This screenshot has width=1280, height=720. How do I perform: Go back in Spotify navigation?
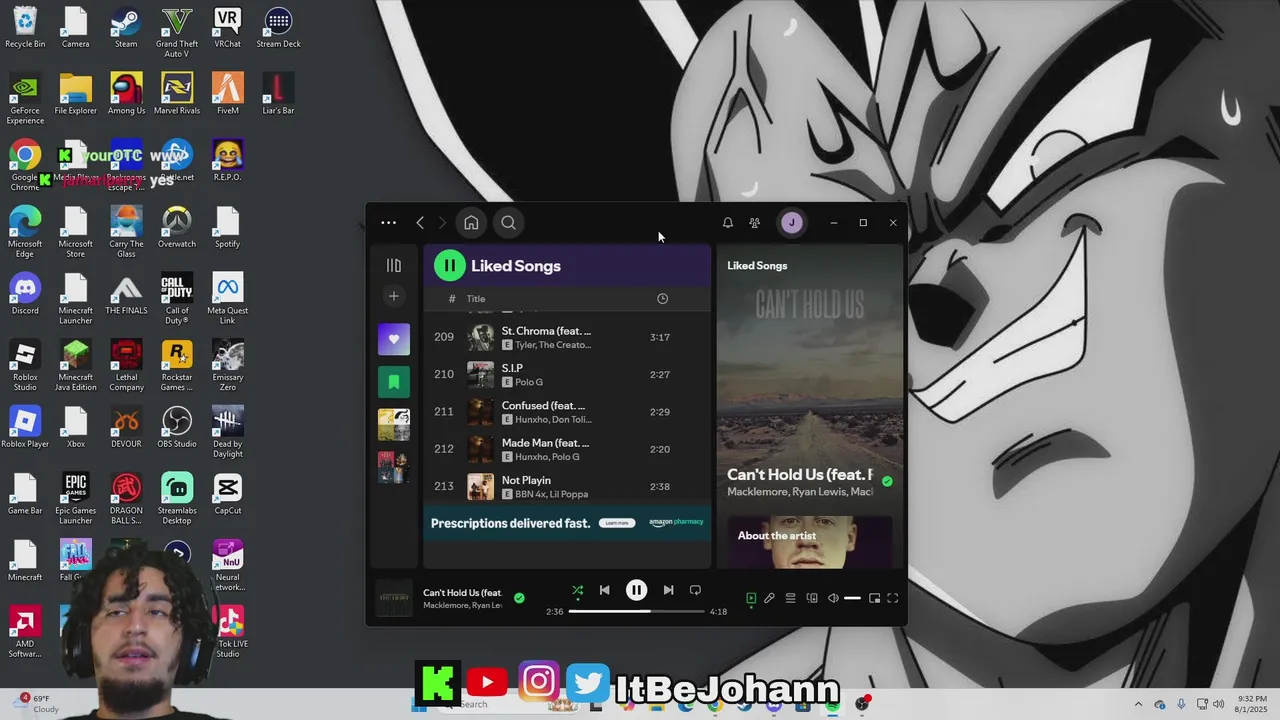[420, 223]
